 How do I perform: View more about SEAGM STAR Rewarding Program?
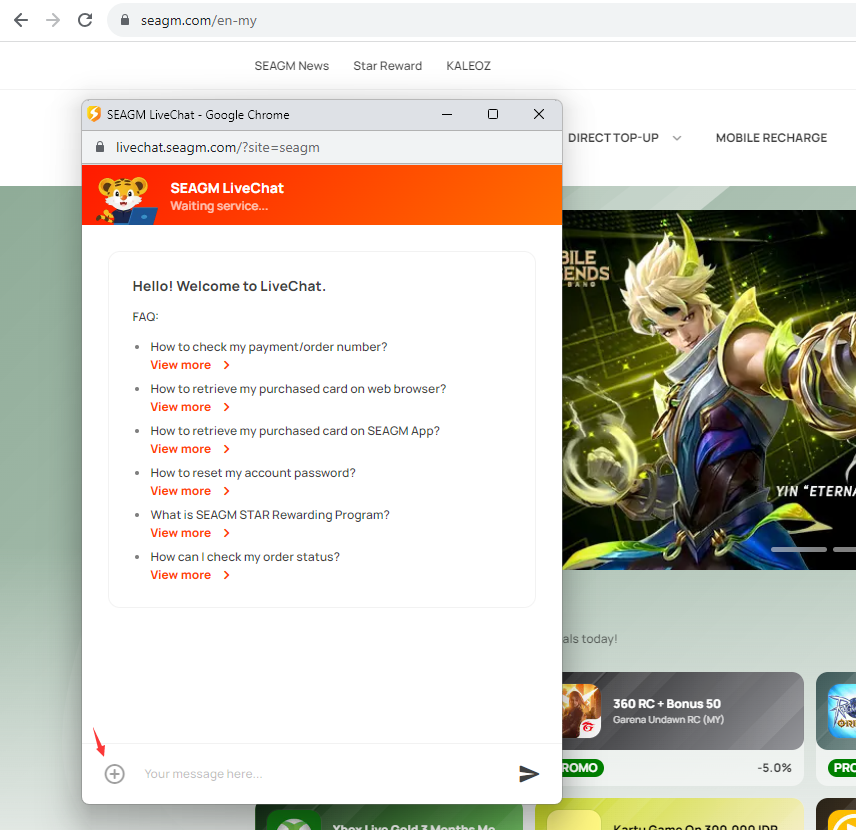(x=181, y=533)
